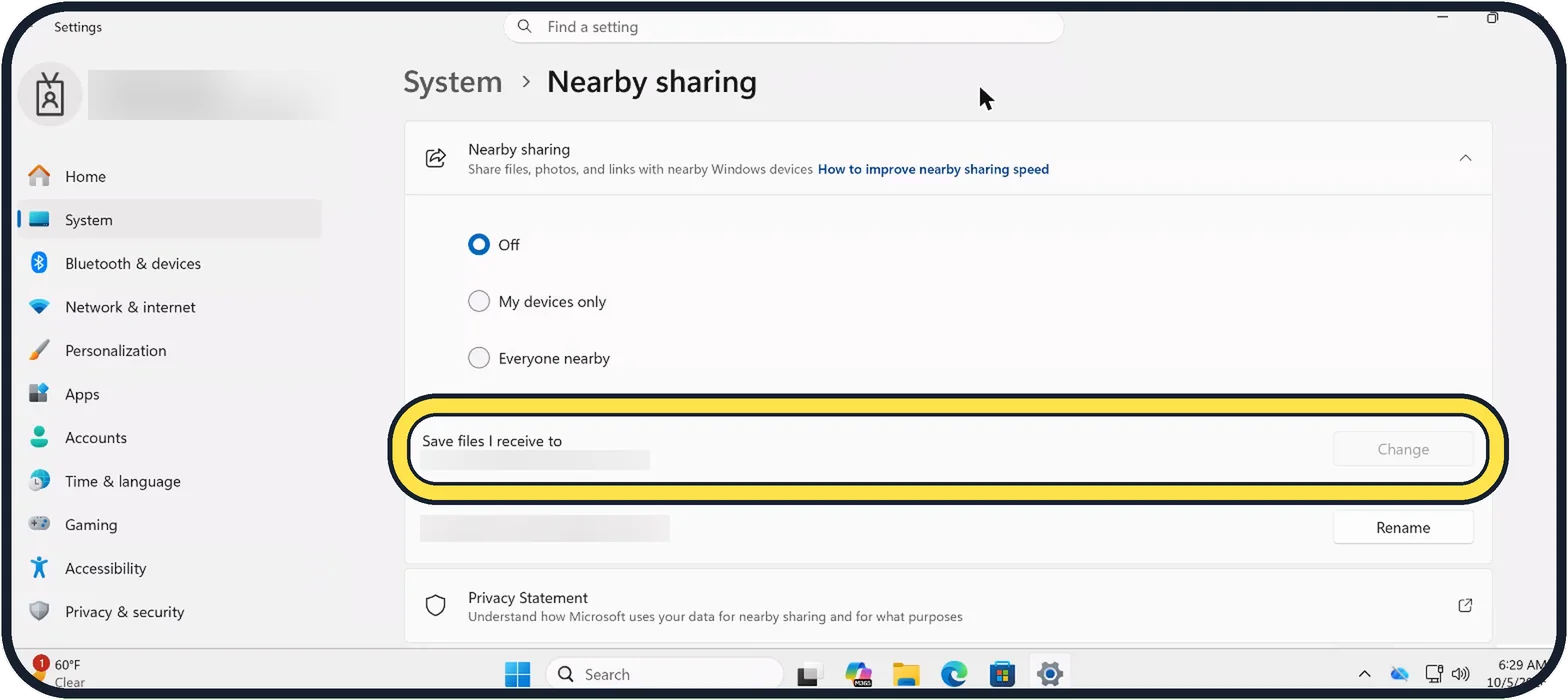Open Privacy Statement external link icon
Screen dimensions: 1568x700
(x=1465, y=605)
